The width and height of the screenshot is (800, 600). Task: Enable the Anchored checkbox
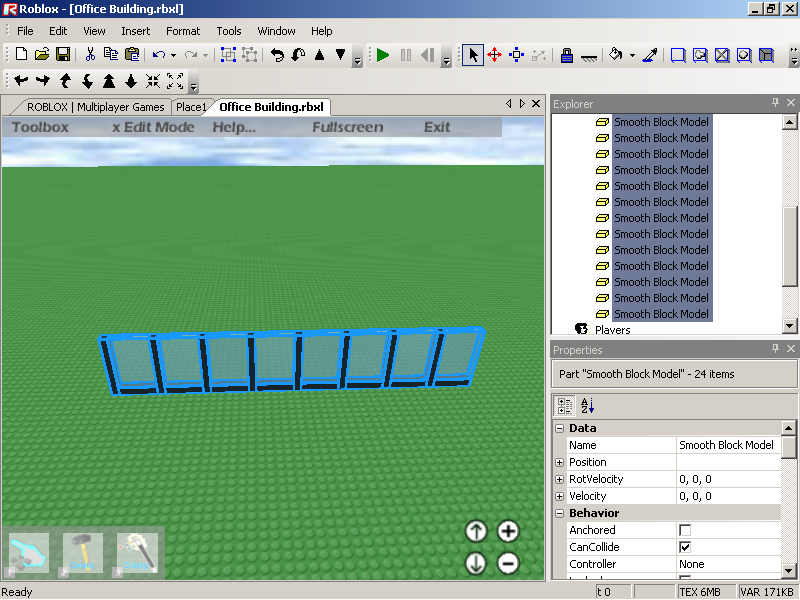click(x=685, y=530)
